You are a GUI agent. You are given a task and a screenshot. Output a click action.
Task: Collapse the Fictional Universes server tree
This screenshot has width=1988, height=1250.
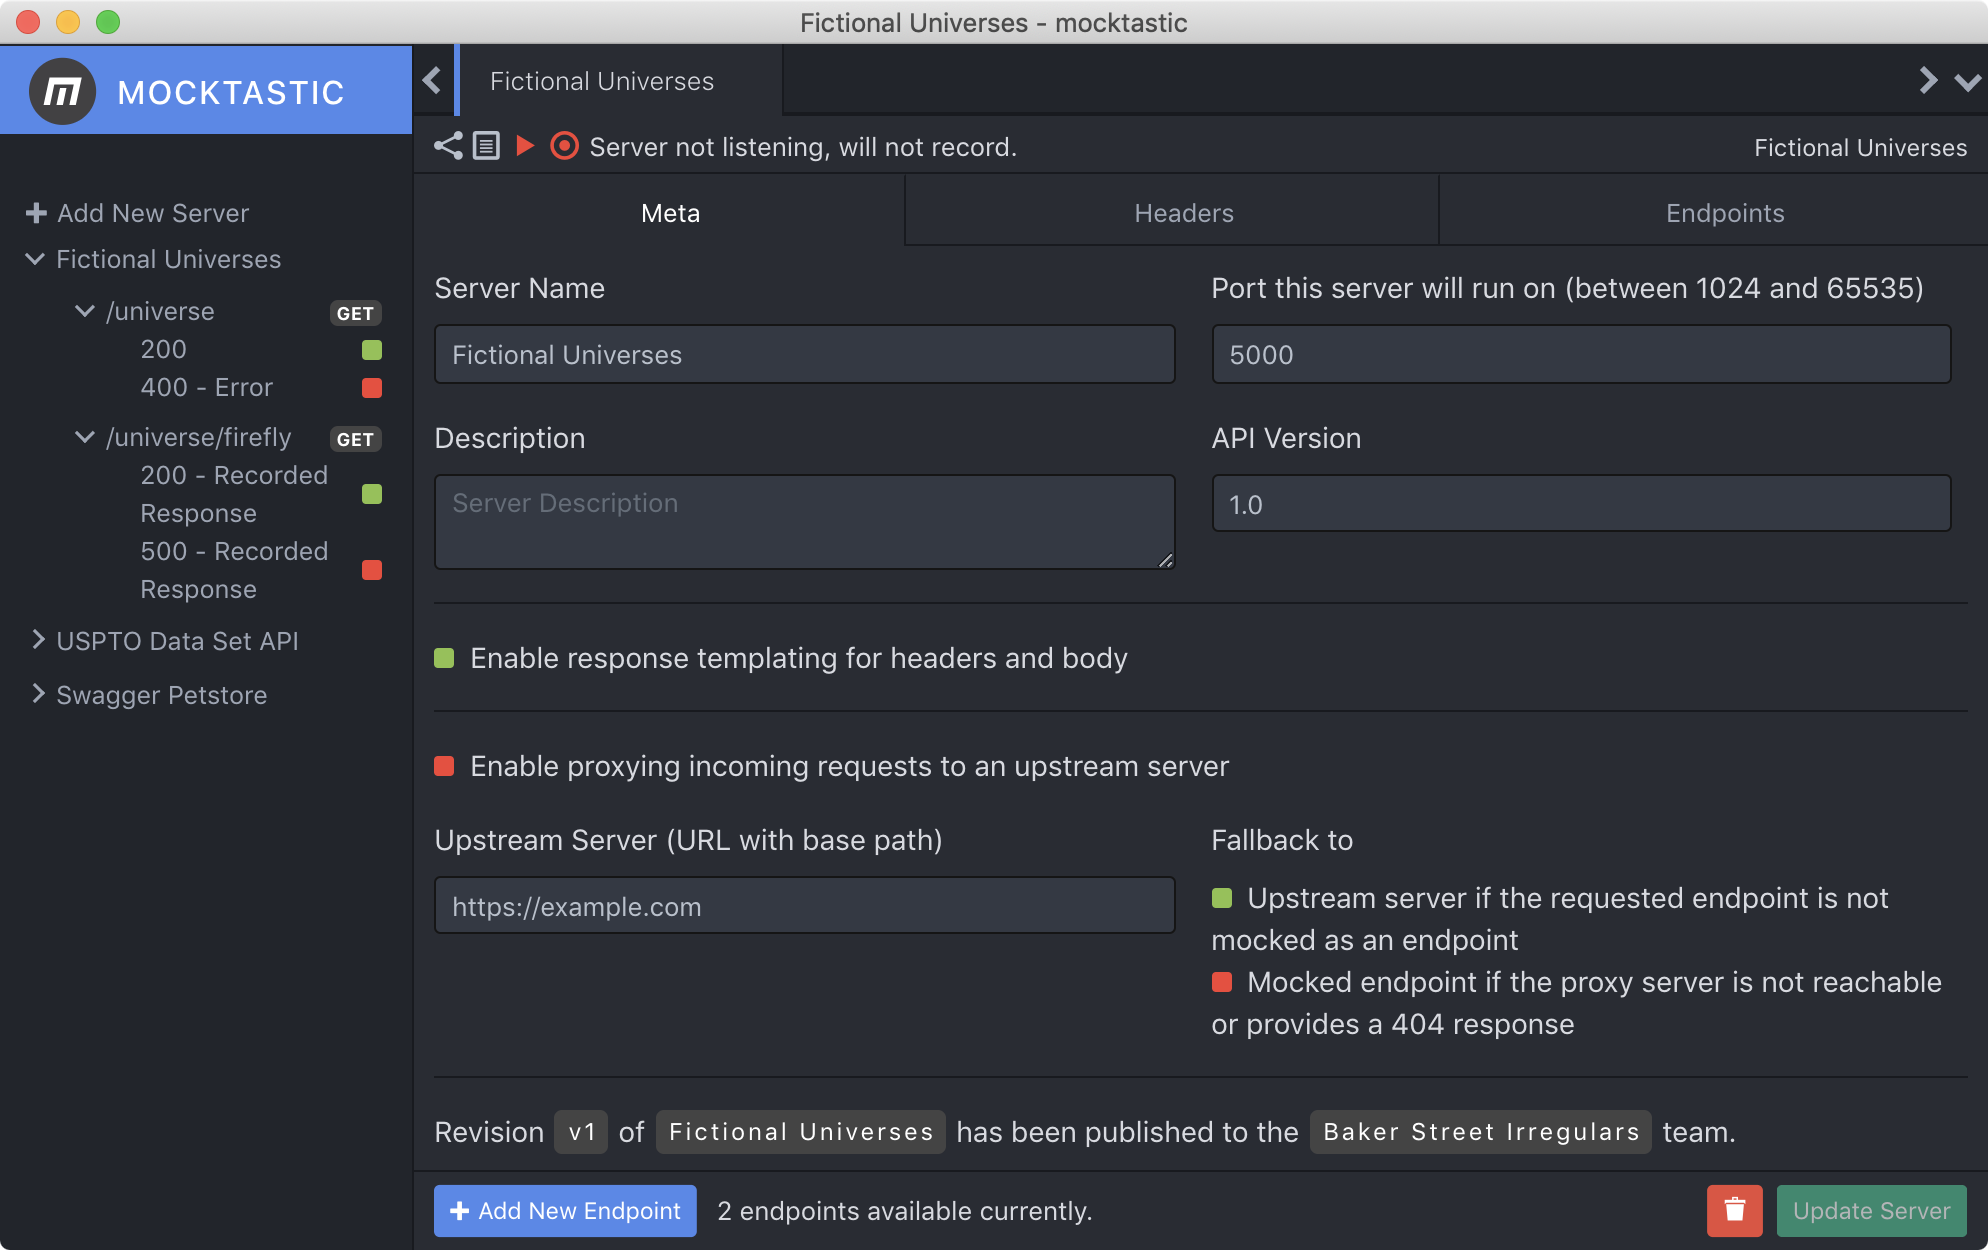35,259
